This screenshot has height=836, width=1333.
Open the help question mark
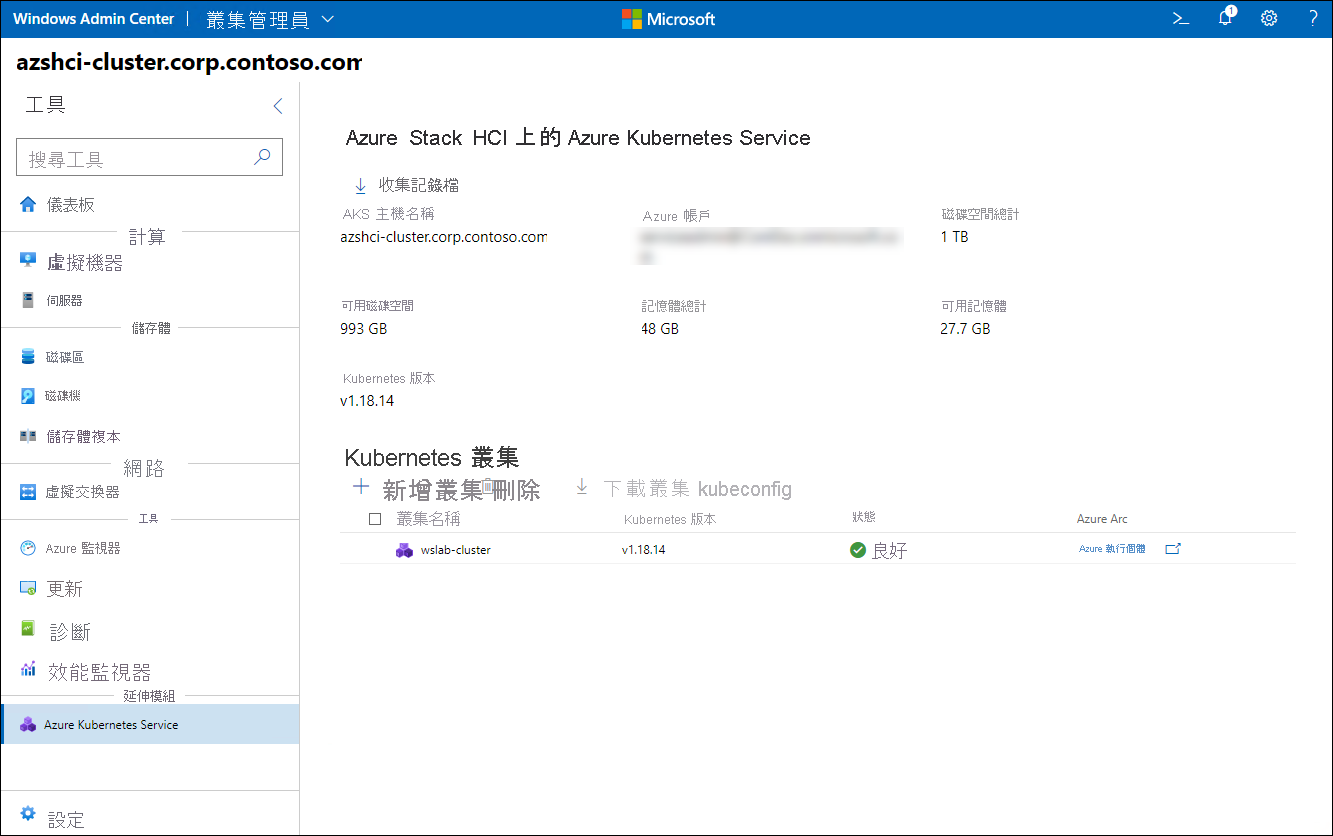[1313, 18]
